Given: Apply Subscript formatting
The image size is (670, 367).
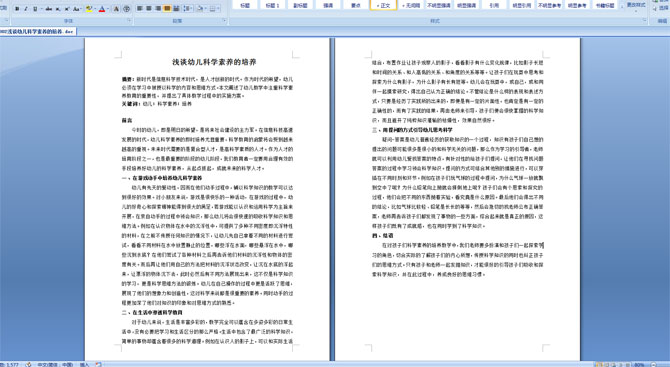Looking at the screenshot, I should [58, 9].
